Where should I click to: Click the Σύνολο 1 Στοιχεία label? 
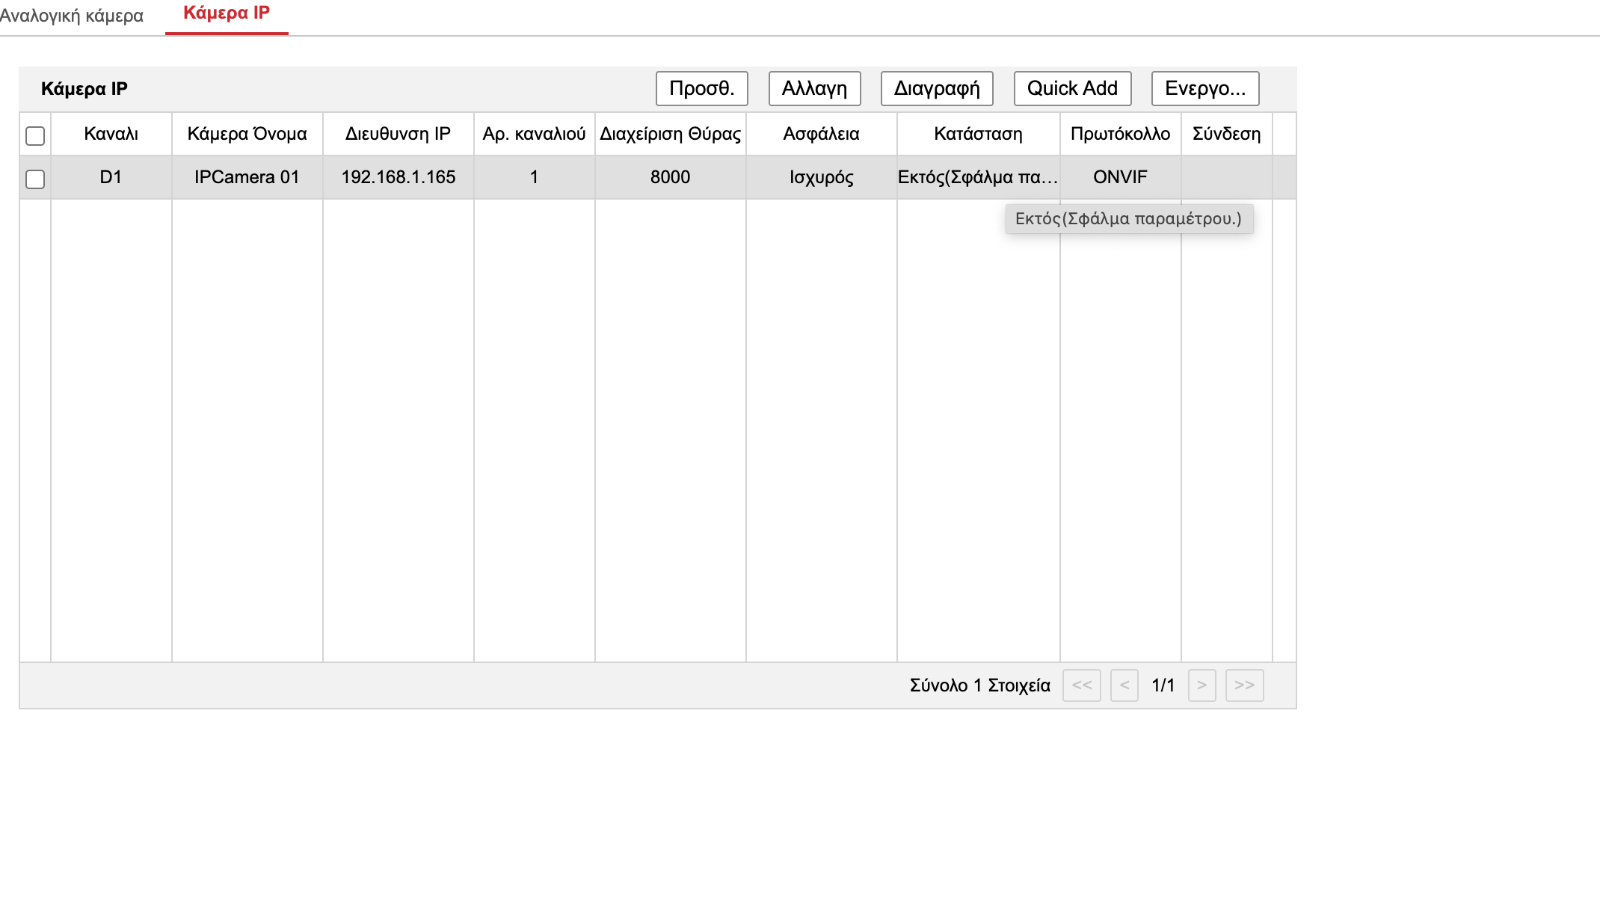(x=980, y=685)
